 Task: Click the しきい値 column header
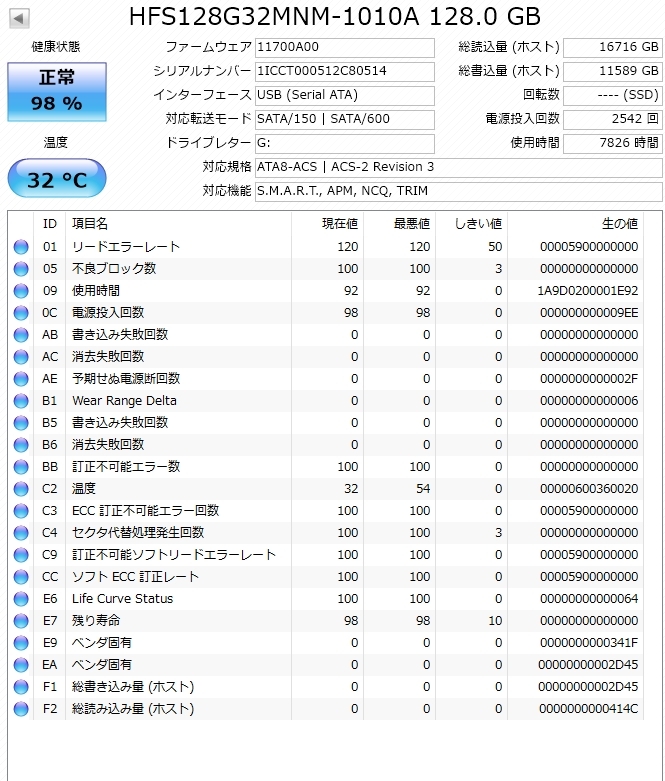tap(471, 224)
